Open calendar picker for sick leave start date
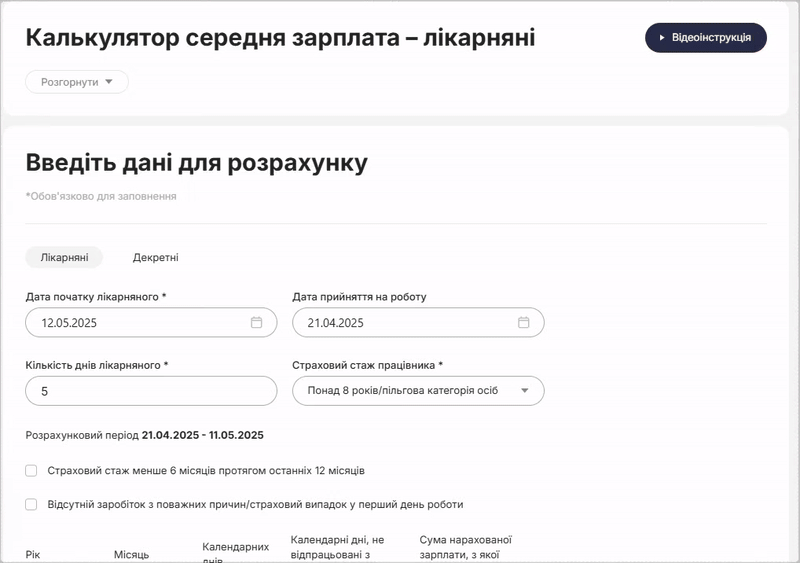The image size is (800, 563). [x=256, y=323]
